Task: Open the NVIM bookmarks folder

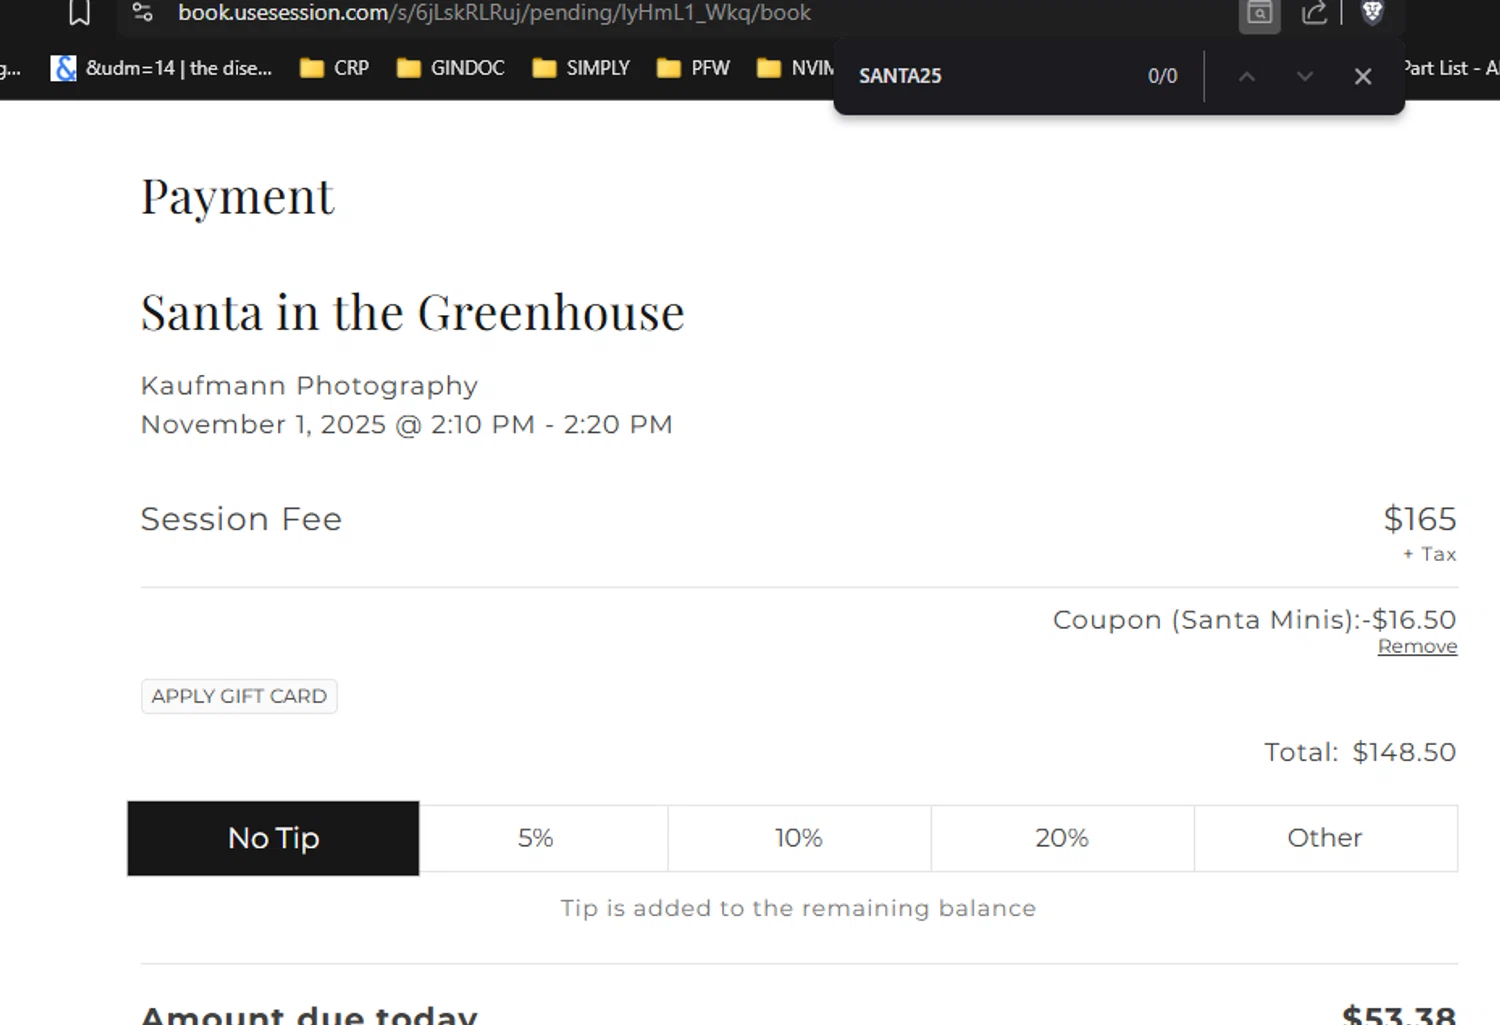Action: (795, 68)
